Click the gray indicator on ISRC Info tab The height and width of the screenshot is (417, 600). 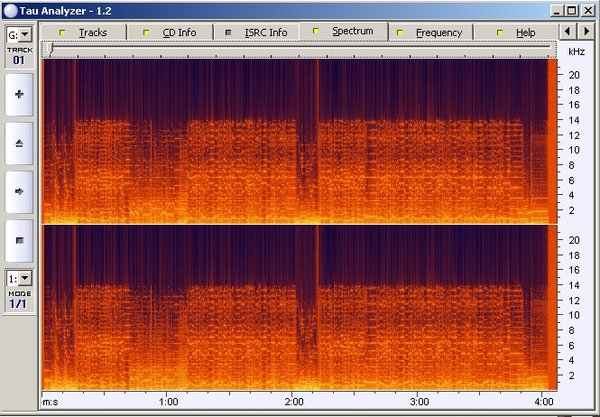(228, 33)
